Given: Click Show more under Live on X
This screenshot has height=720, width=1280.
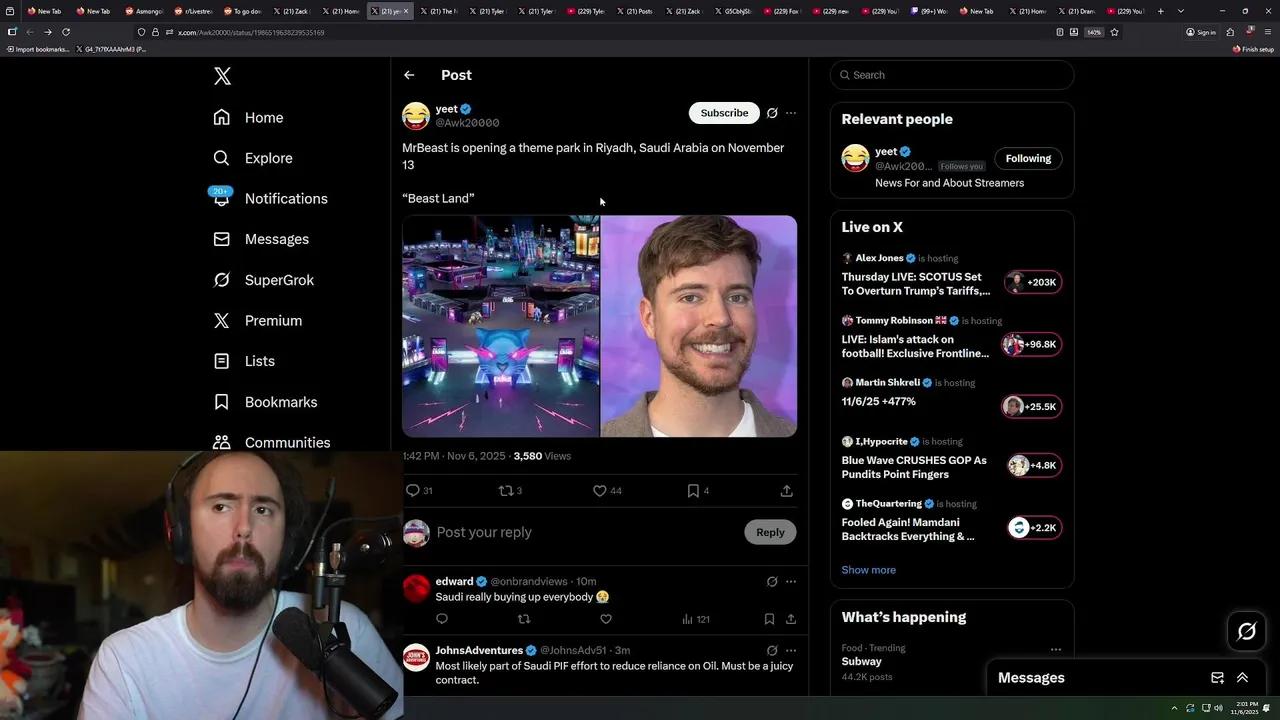Looking at the screenshot, I should tap(868, 570).
